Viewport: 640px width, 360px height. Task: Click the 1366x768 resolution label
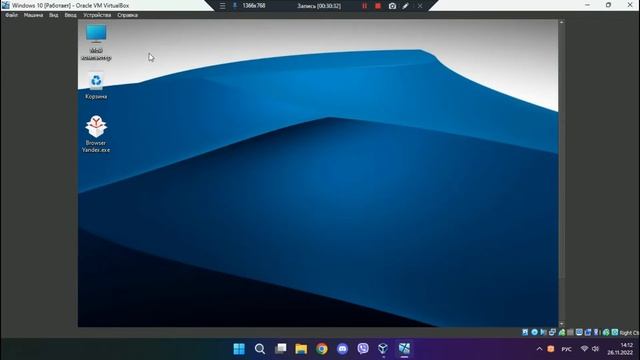point(254,6)
